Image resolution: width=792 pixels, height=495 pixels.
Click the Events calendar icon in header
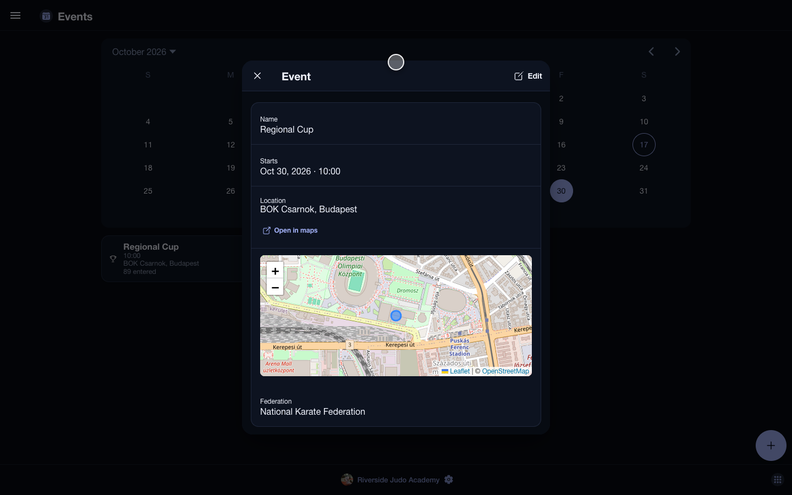[46, 16]
